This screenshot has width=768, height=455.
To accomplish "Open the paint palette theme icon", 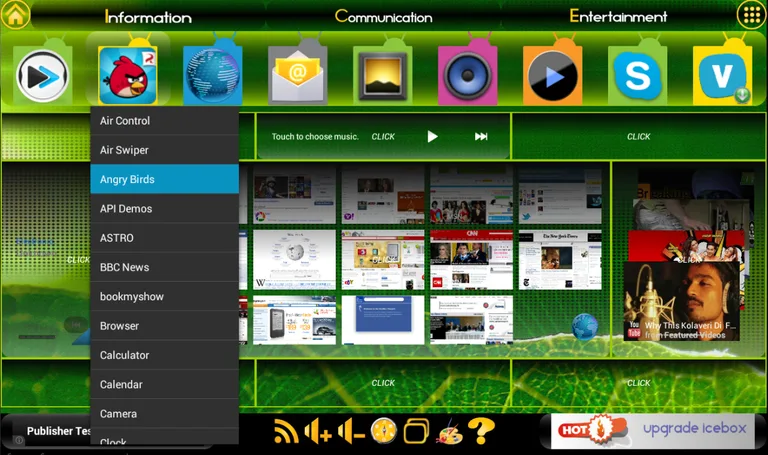I will 450,431.
